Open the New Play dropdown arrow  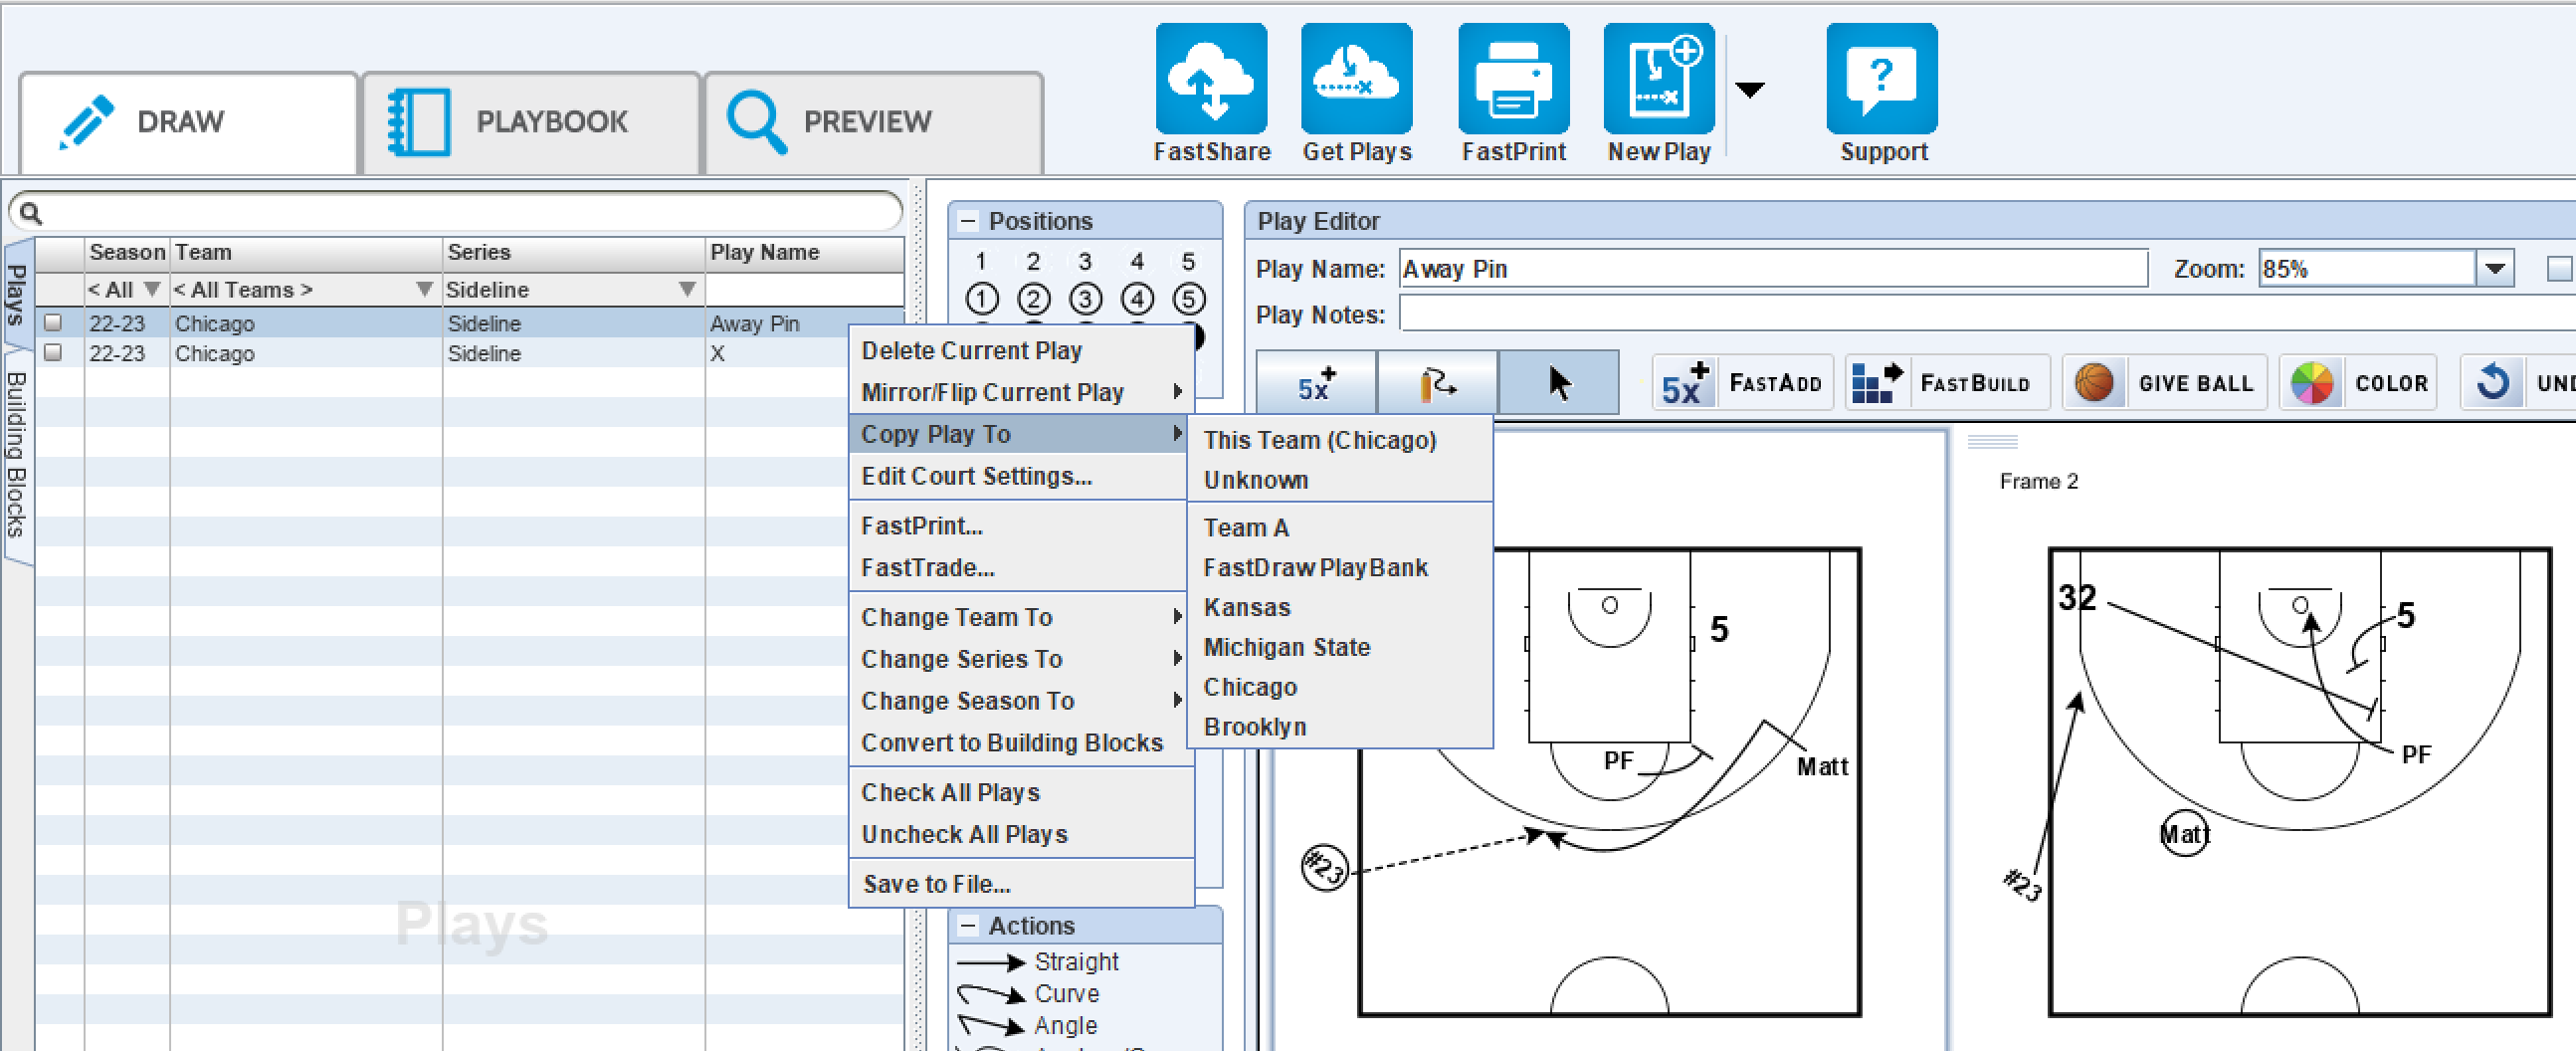click(1749, 90)
